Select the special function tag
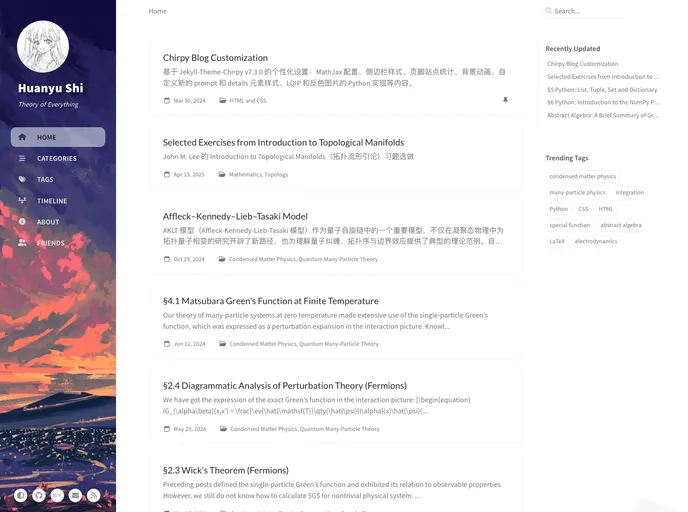Image resolution: width=688 pixels, height=512 pixels. [570, 225]
